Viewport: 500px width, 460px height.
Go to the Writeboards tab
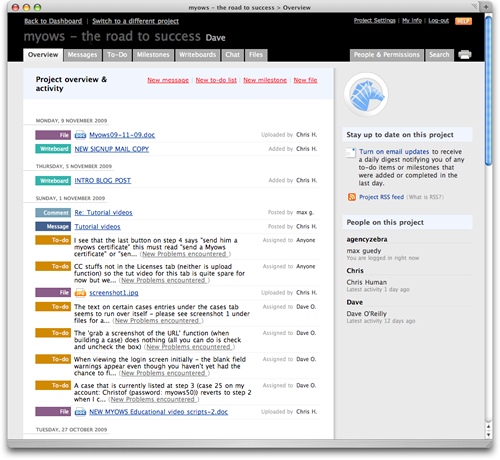coord(197,55)
